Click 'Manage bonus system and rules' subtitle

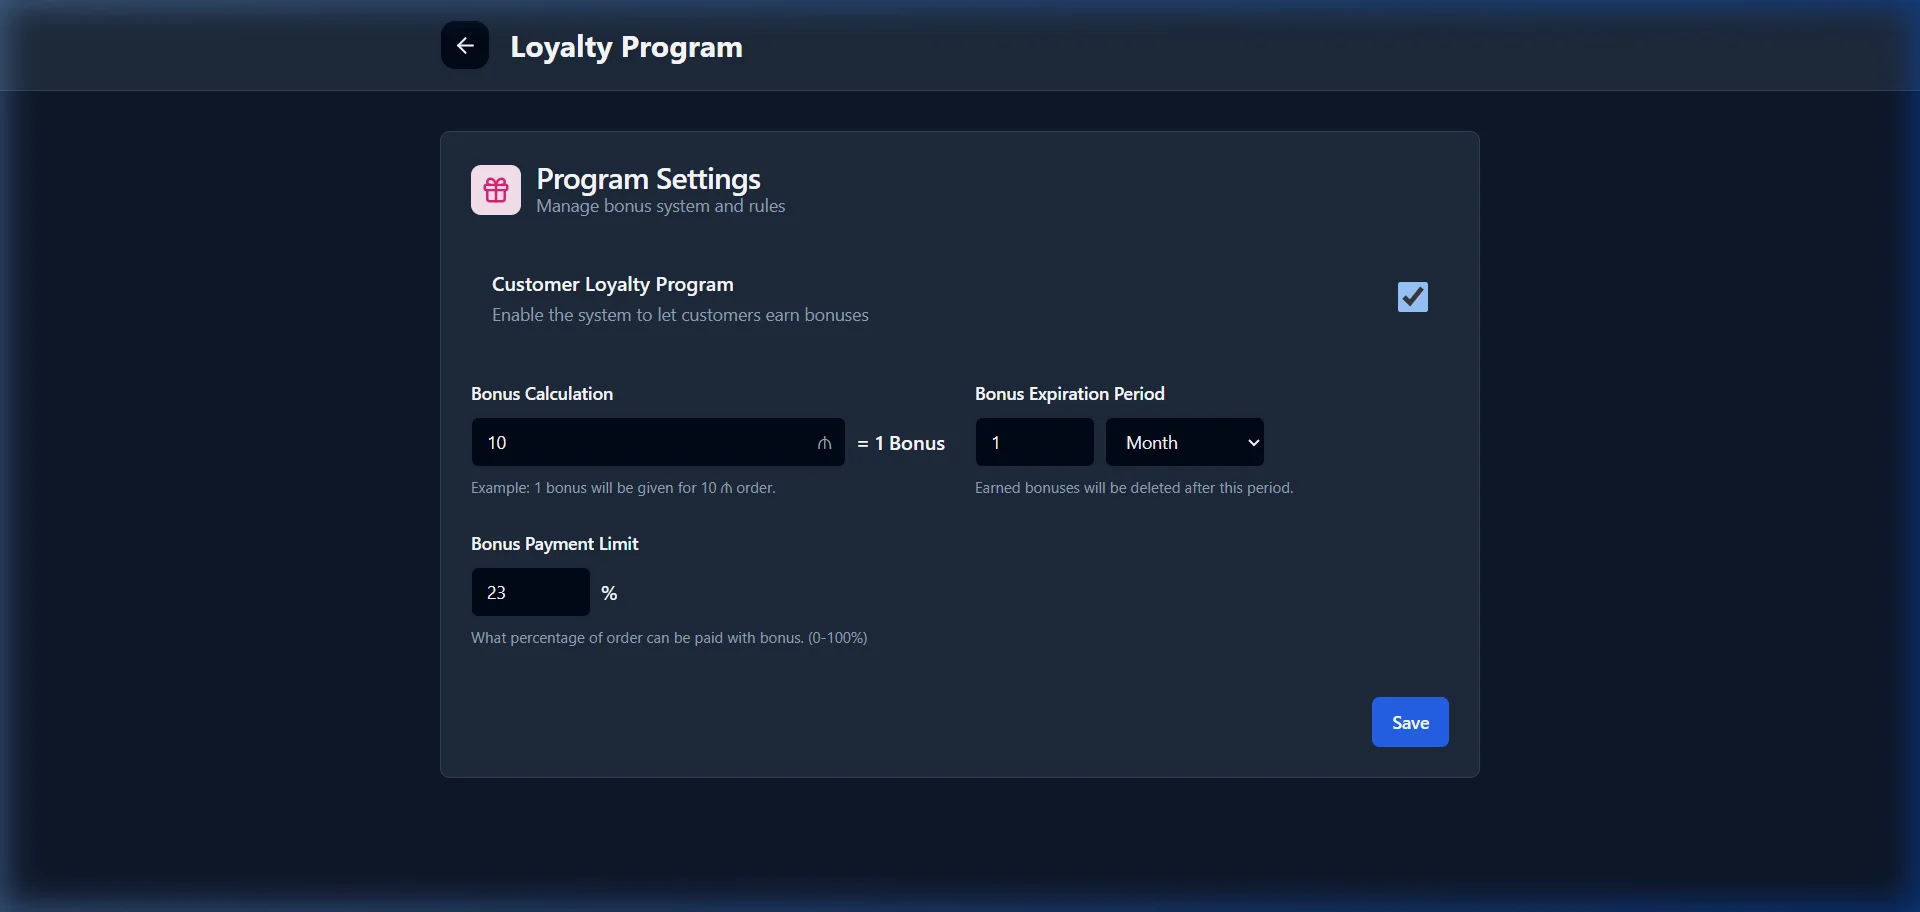660,206
